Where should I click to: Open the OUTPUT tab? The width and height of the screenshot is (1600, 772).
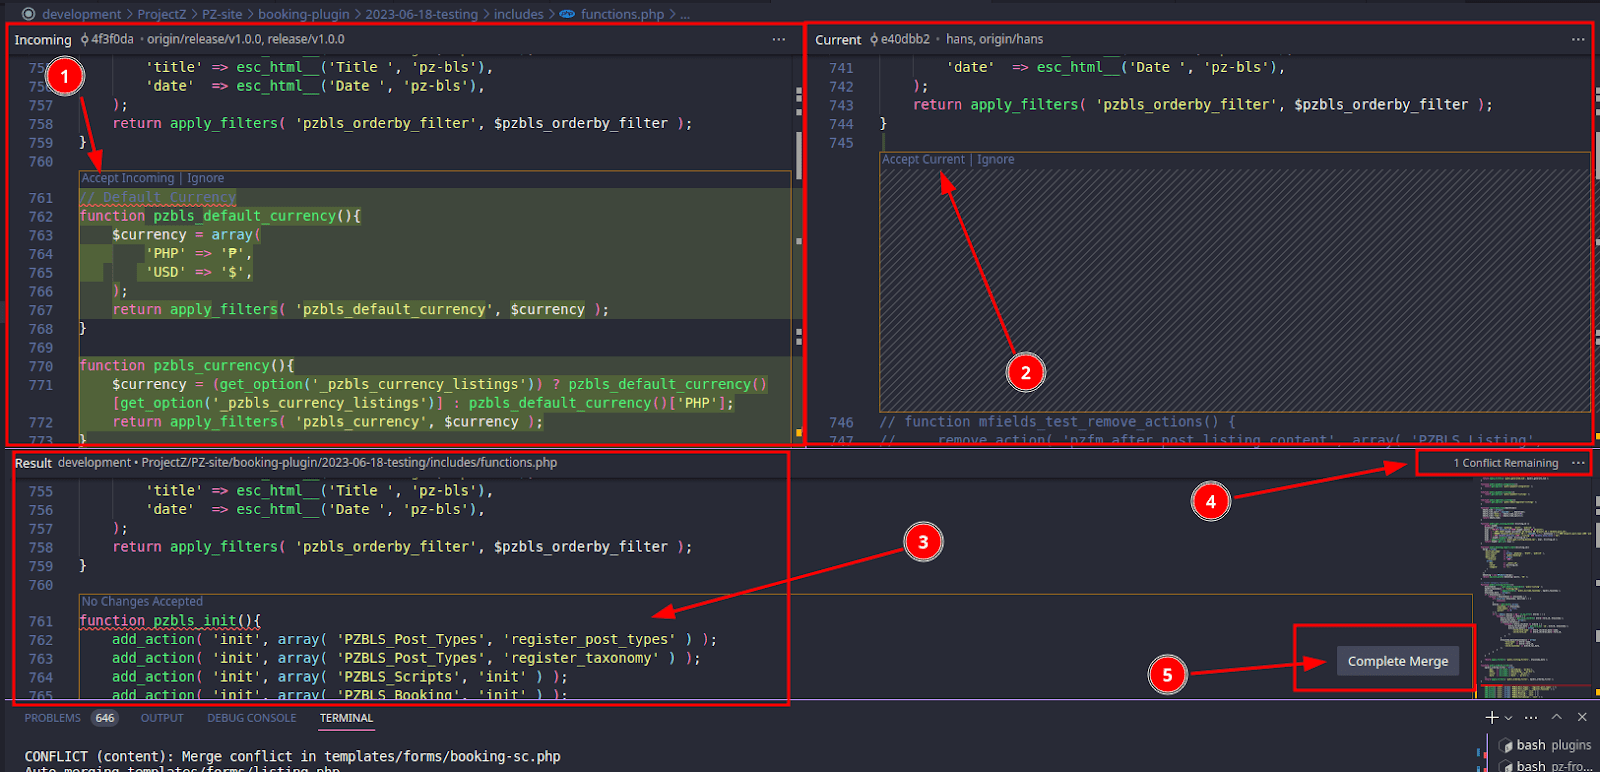[162, 718]
